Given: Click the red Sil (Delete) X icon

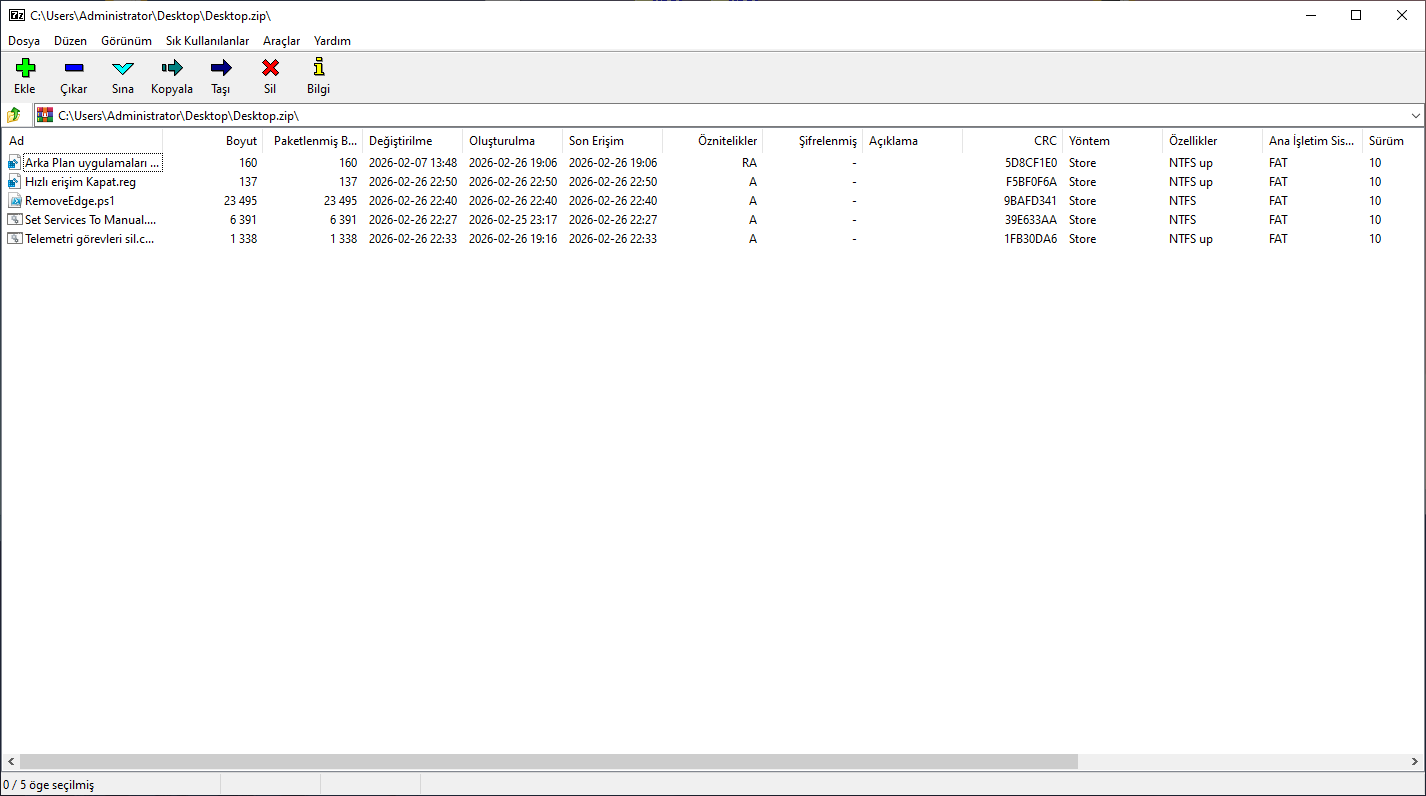Looking at the screenshot, I should (270, 68).
